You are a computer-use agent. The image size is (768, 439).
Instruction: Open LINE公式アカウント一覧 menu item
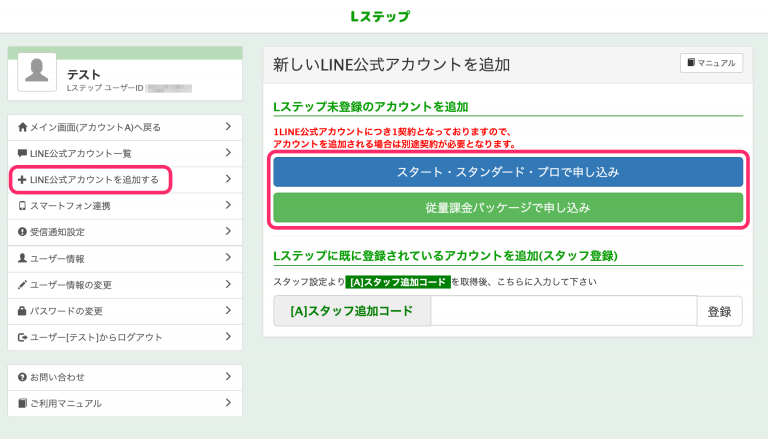tap(125, 153)
